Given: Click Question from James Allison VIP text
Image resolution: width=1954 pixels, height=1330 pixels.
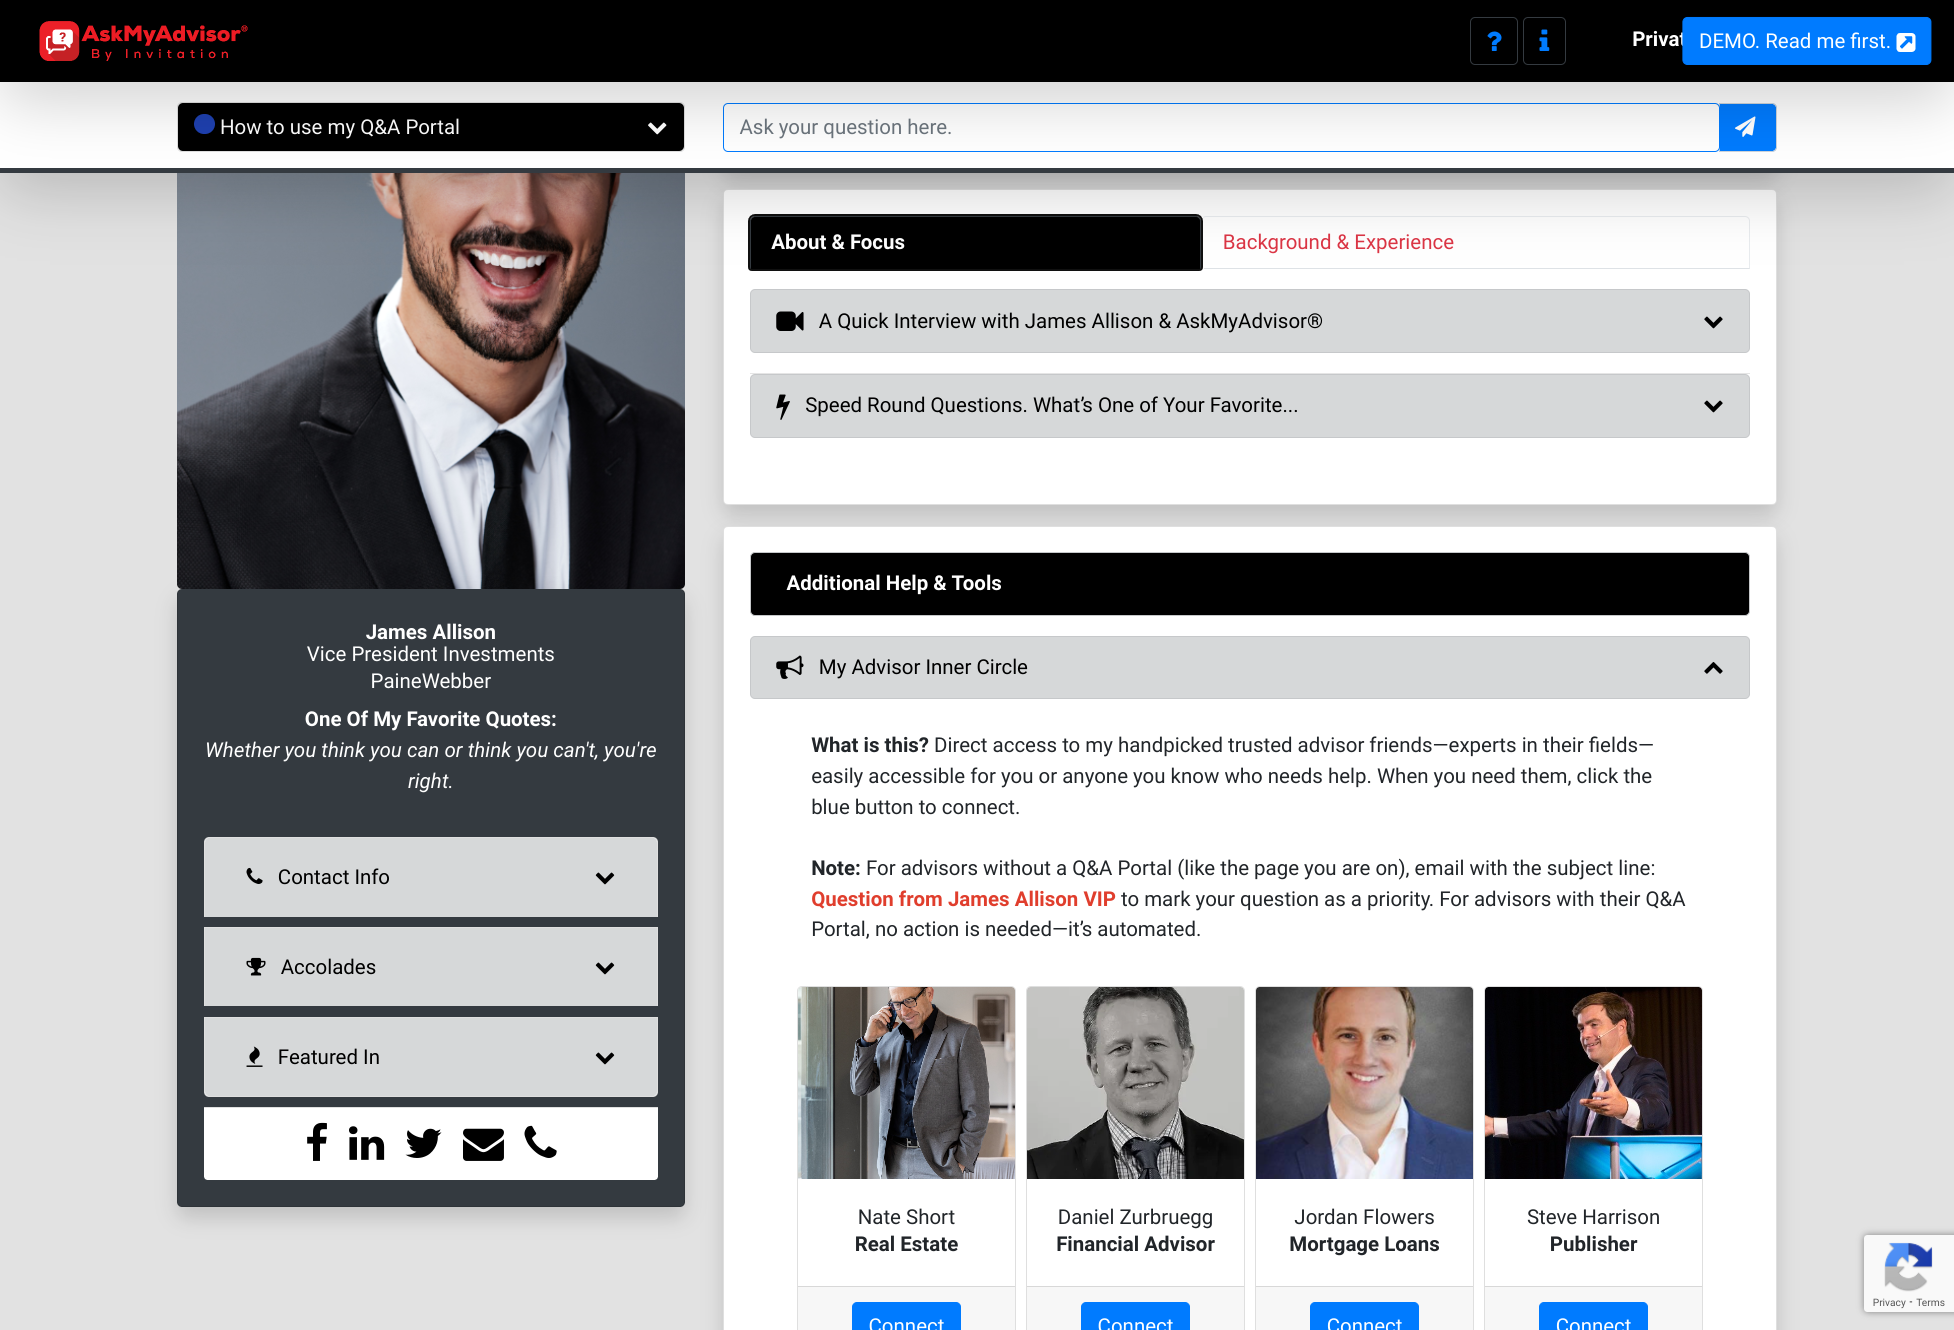Looking at the screenshot, I should (963, 899).
